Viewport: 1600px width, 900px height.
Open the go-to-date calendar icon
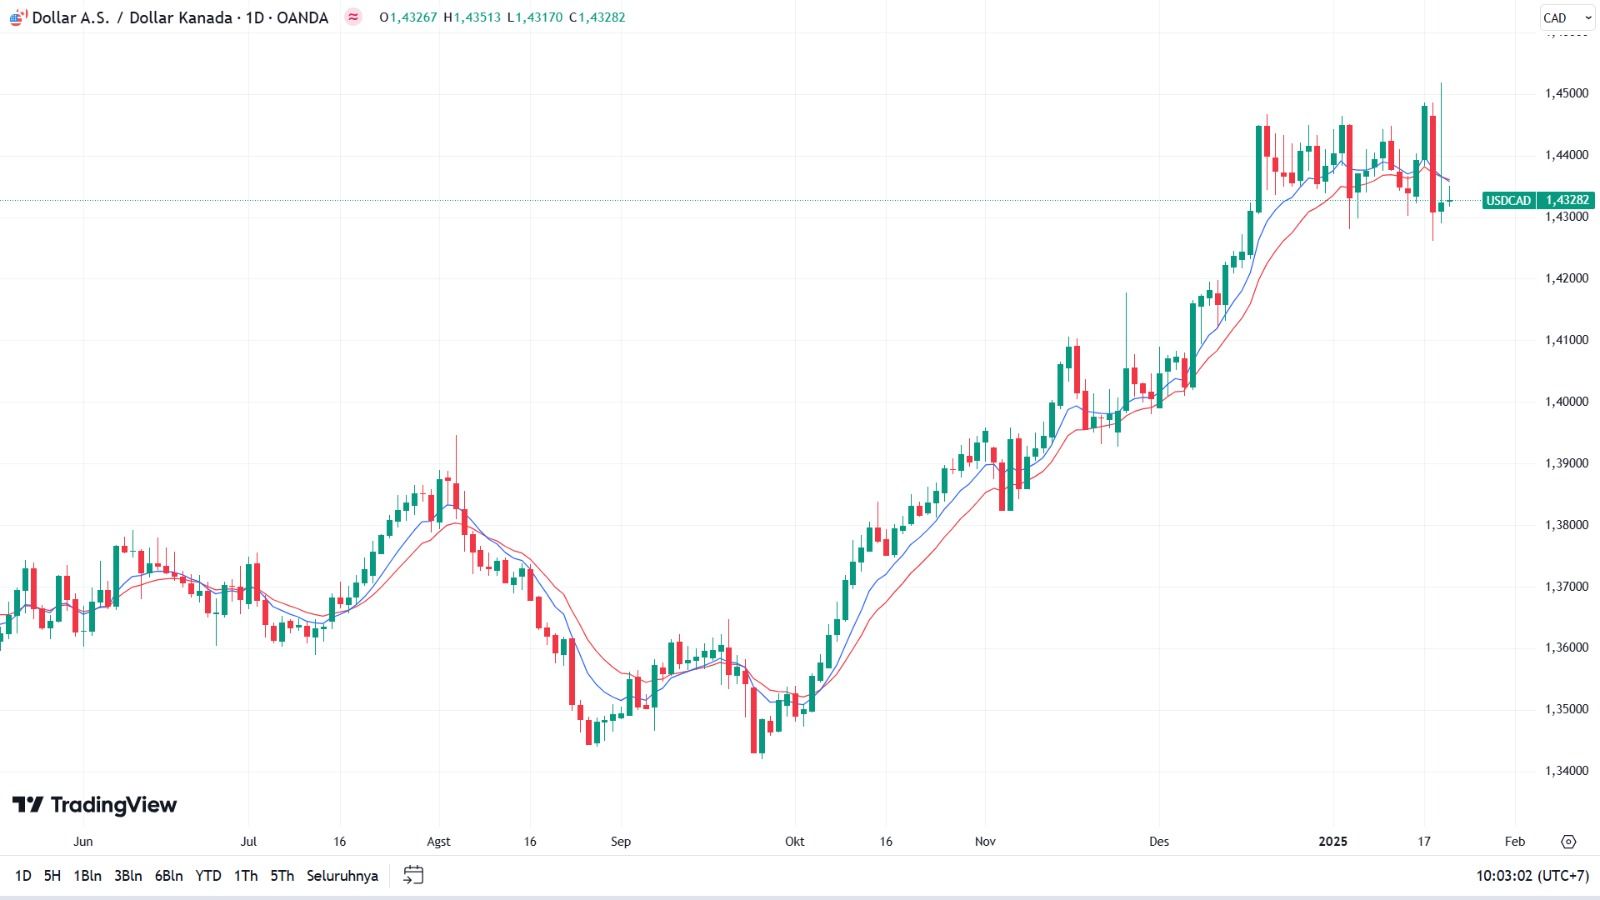[x=413, y=875]
